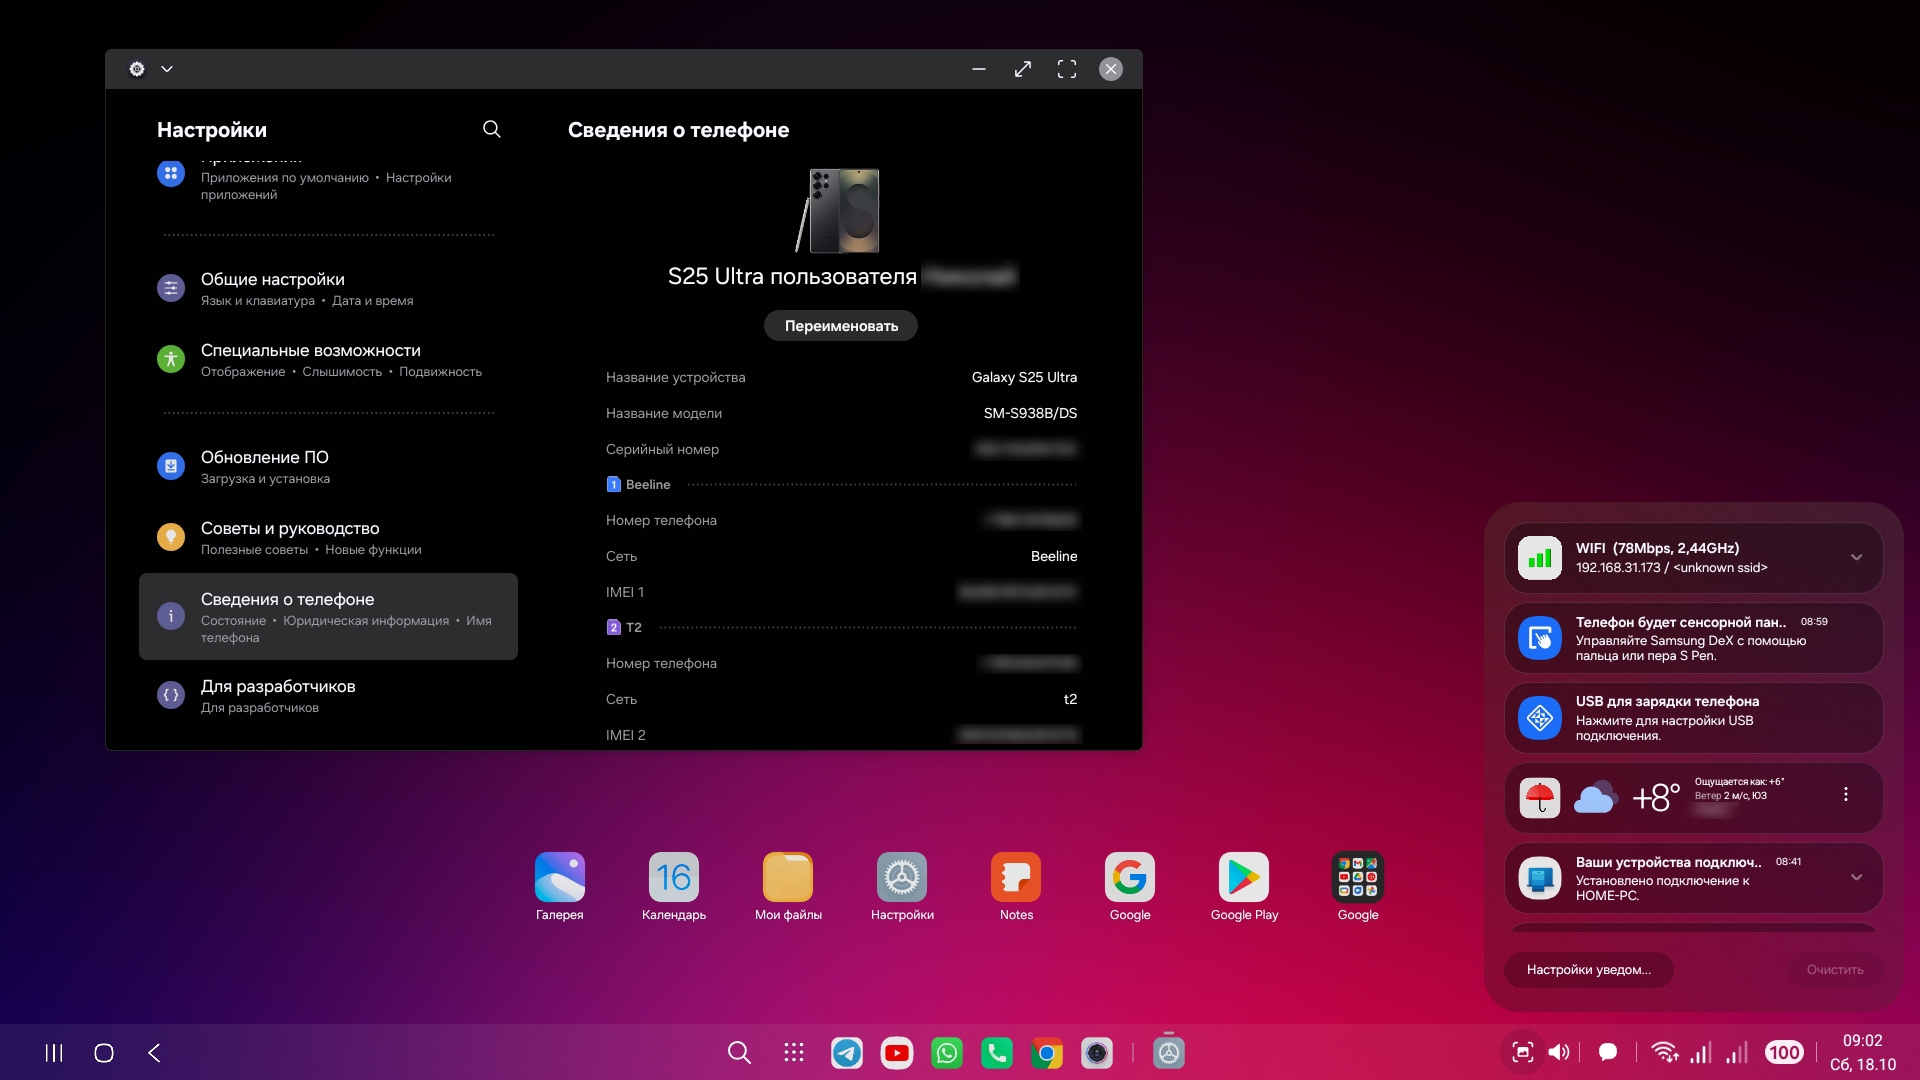This screenshot has height=1080, width=1920.
Task: Open YouTube in the taskbar
Action: [x=896, y=1053]
